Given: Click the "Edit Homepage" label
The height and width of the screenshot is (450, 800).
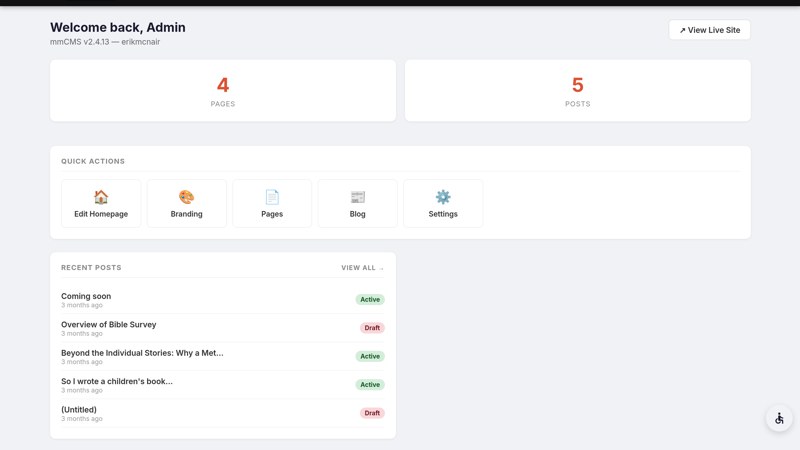Looking at the screenshot, I should tap(101, 214).
